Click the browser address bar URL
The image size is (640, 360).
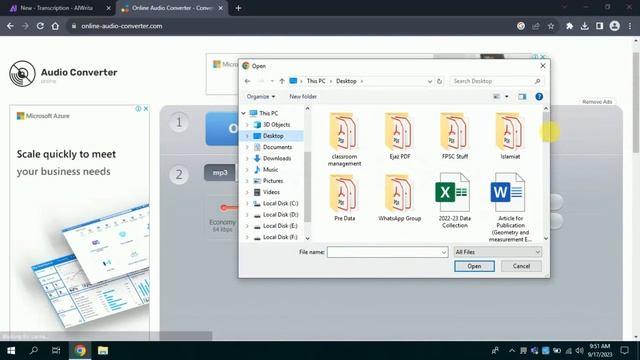[x=122, y=26]
